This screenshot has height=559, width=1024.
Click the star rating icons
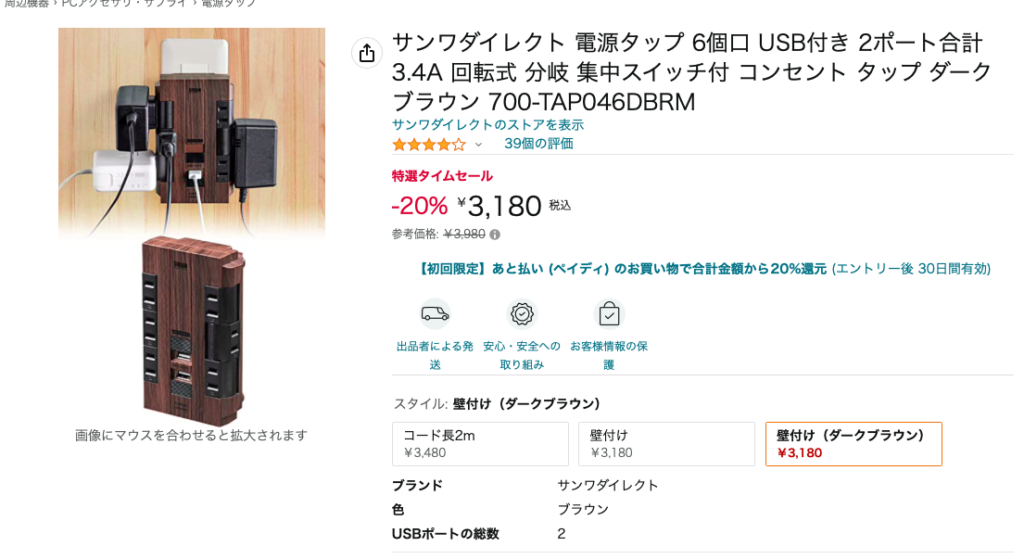click(x=429, y=144)
